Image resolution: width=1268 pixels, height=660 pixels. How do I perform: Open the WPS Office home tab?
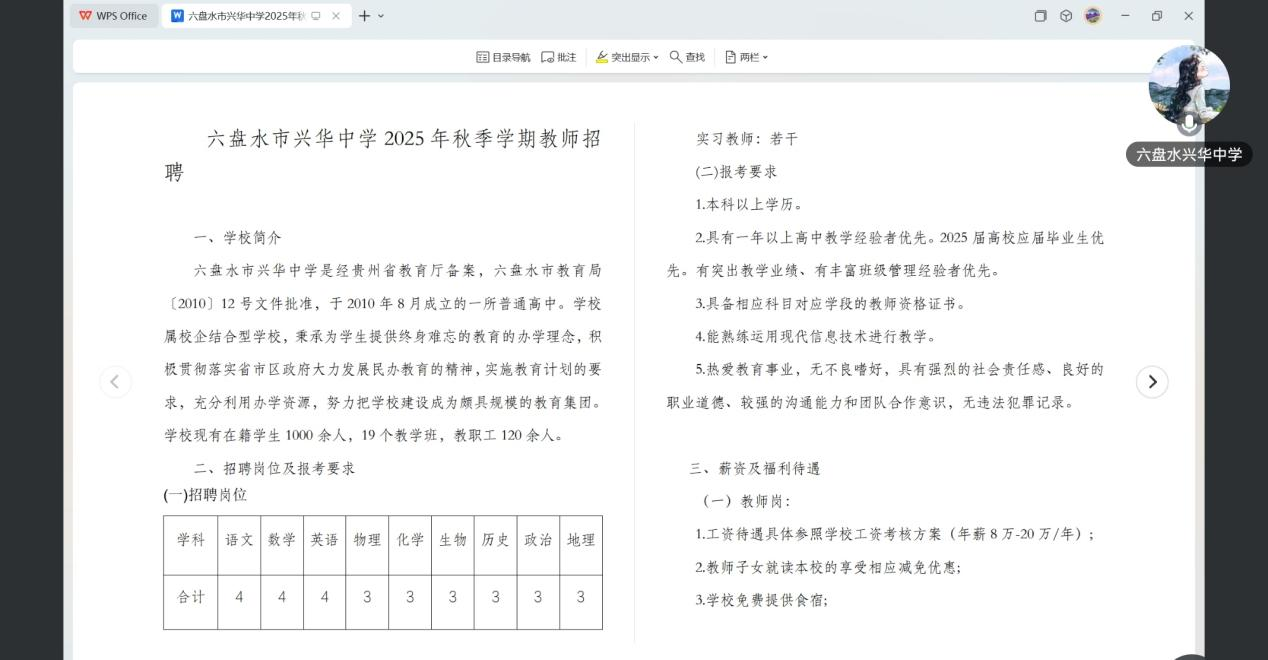(x=113, y=16)
